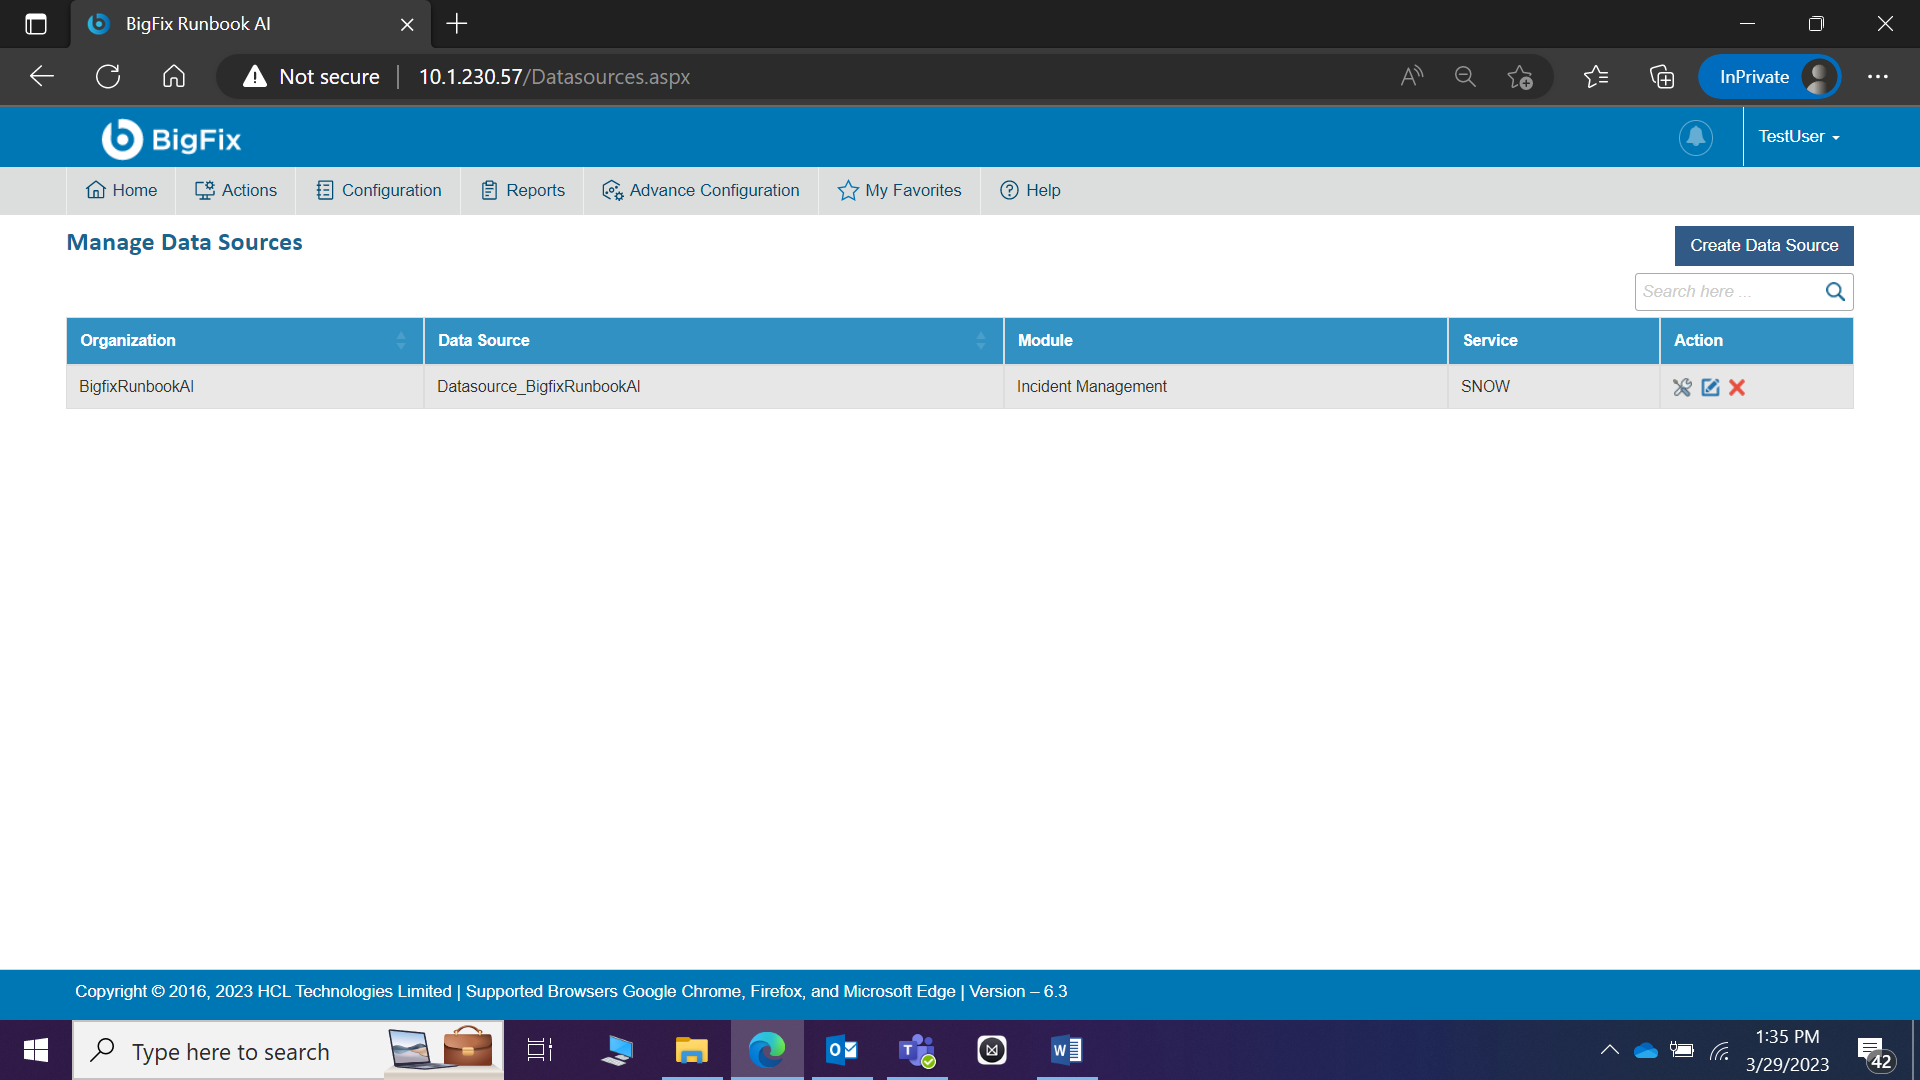This screenshot has height=1080, width=1920.
Task: Open the notification bell in header
Action: (1695, 137)
